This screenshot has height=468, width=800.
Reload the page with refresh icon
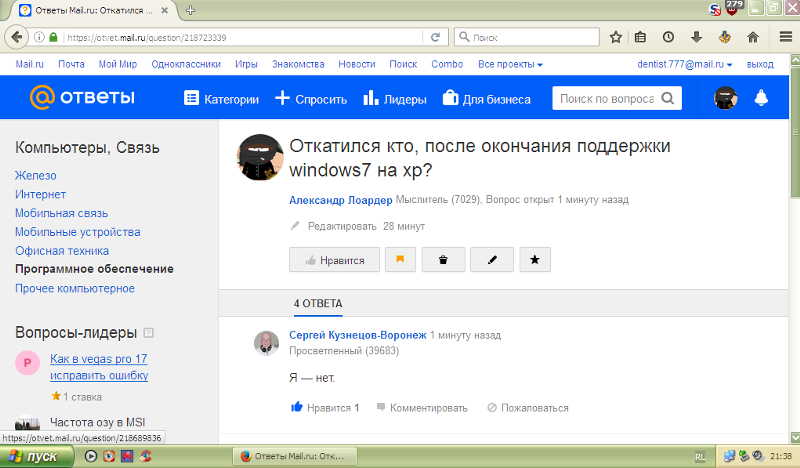[435, 37]
